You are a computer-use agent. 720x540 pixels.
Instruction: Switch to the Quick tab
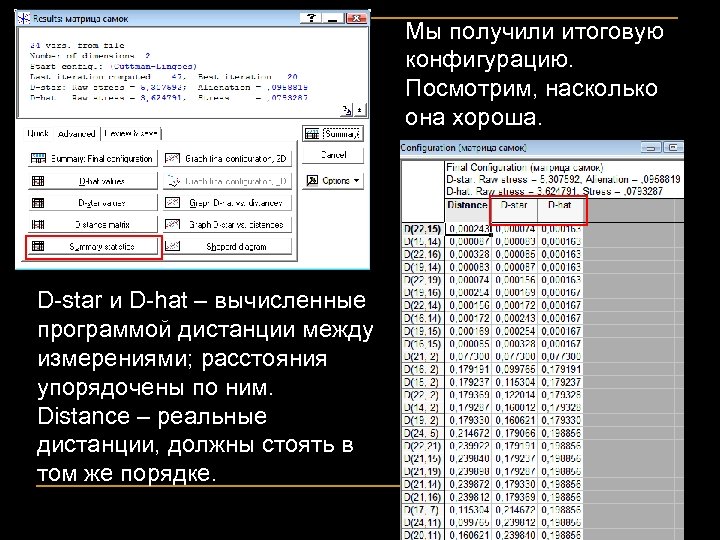38,133
